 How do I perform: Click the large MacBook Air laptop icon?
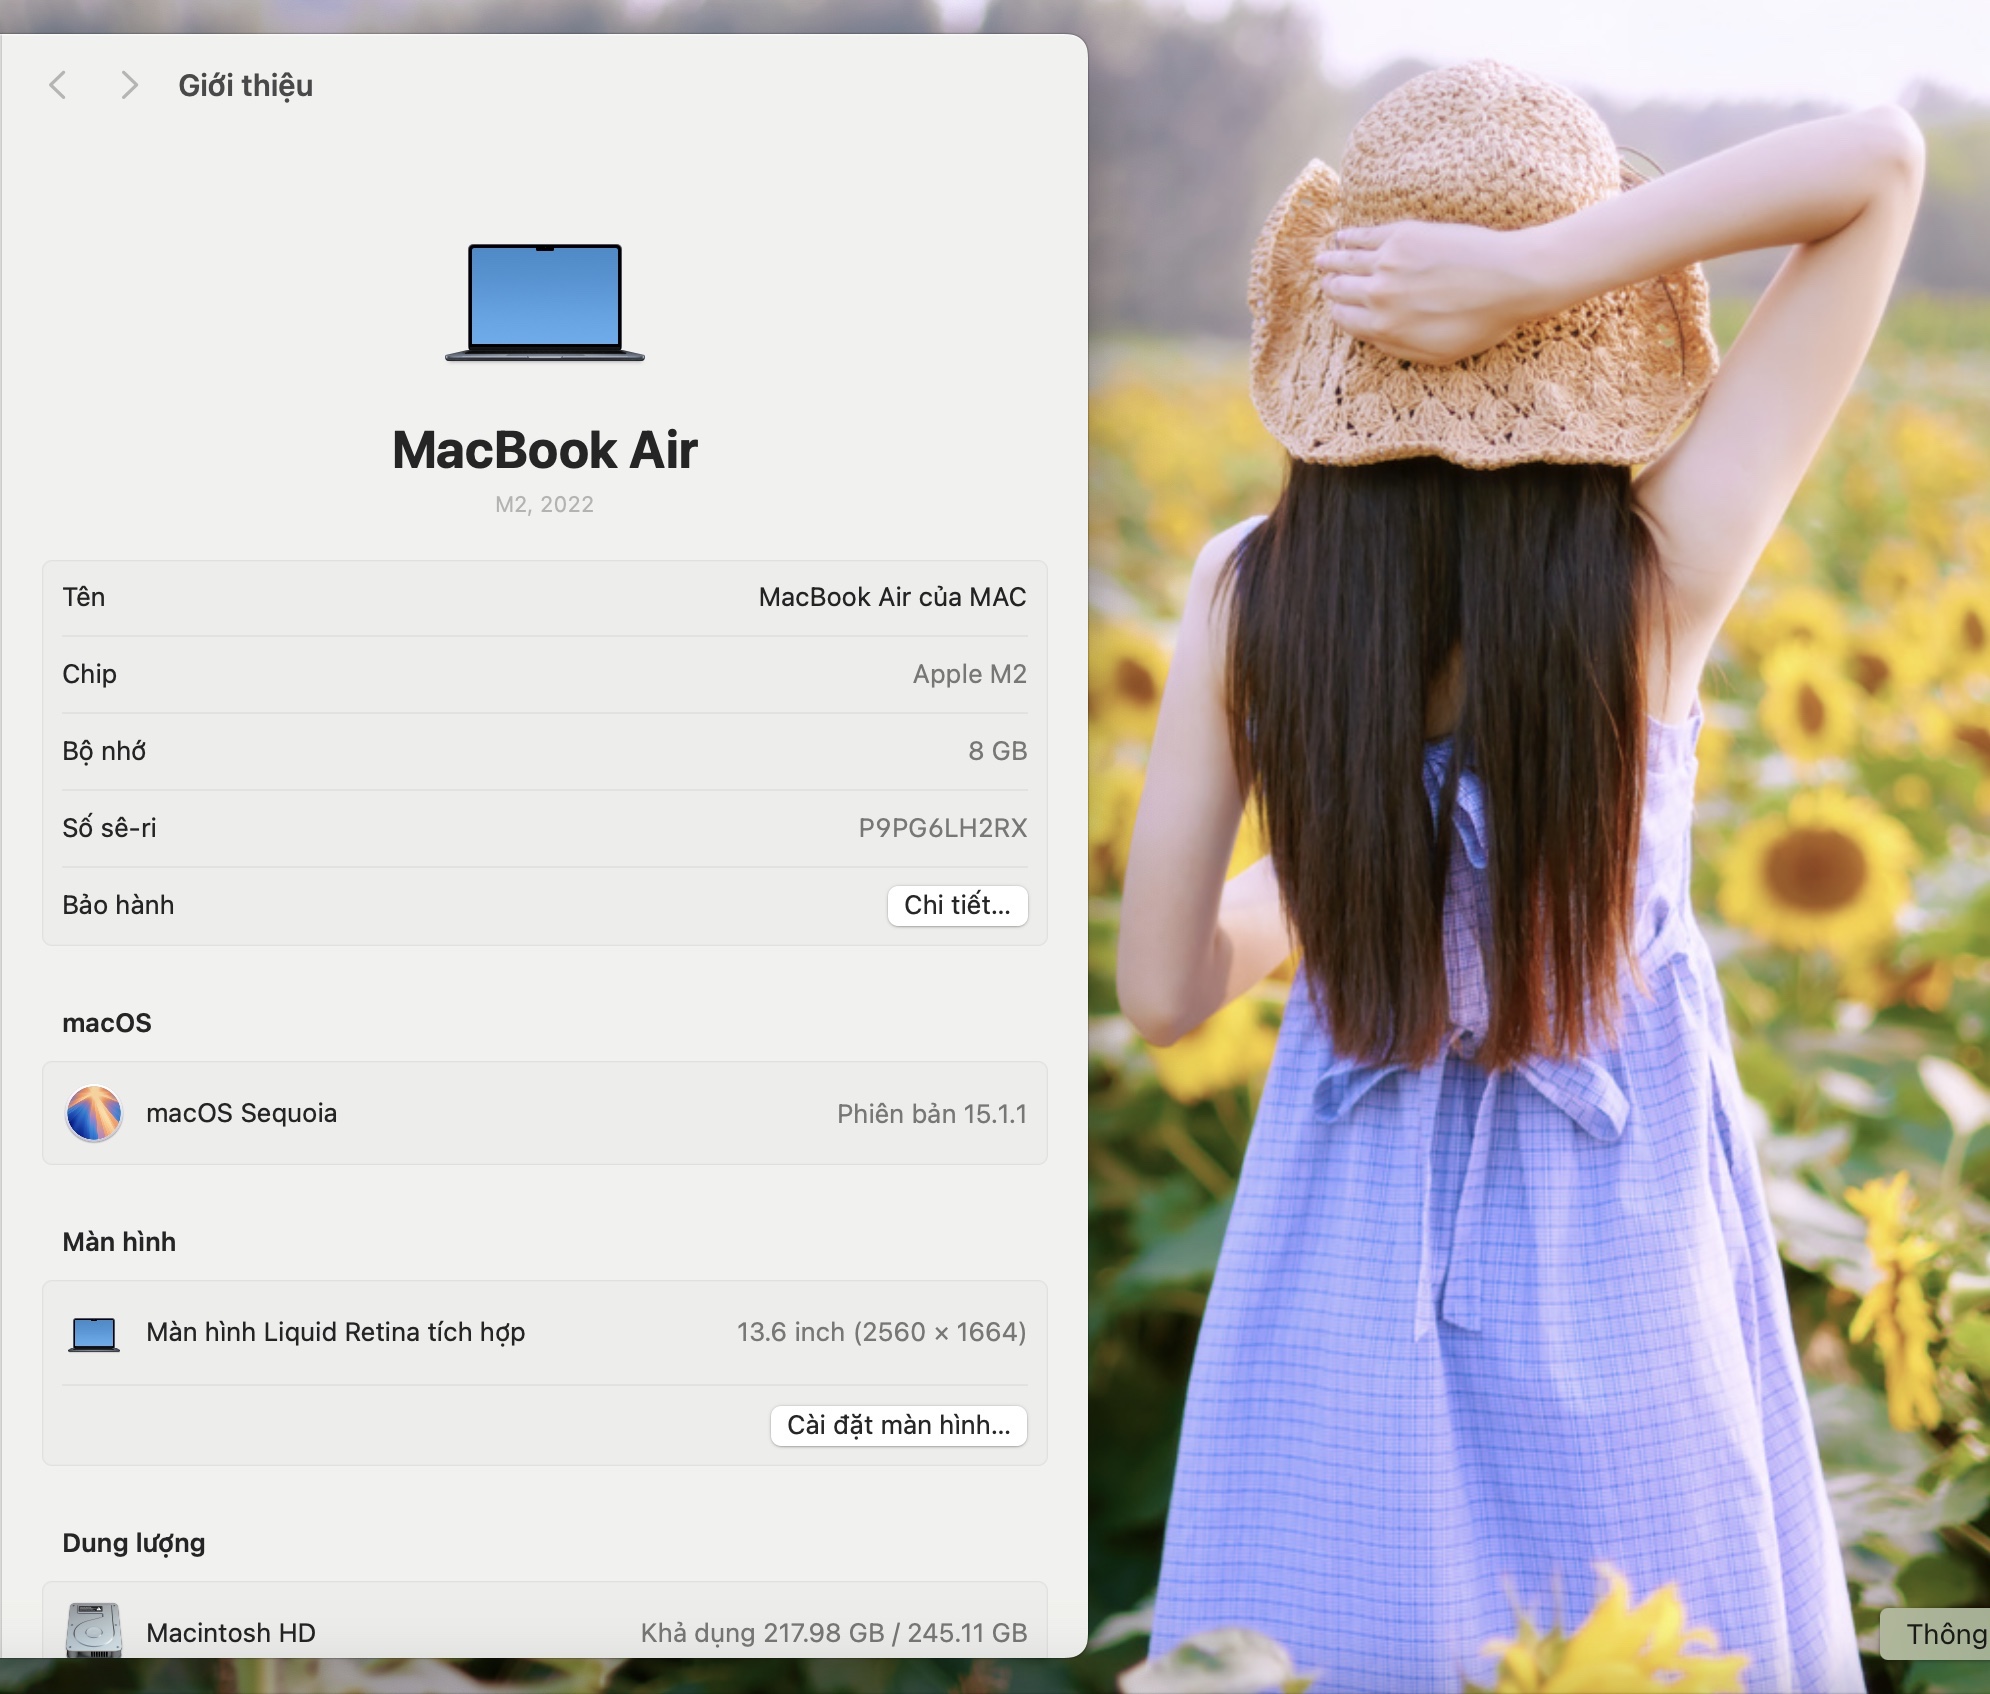[x=545, y=302]
